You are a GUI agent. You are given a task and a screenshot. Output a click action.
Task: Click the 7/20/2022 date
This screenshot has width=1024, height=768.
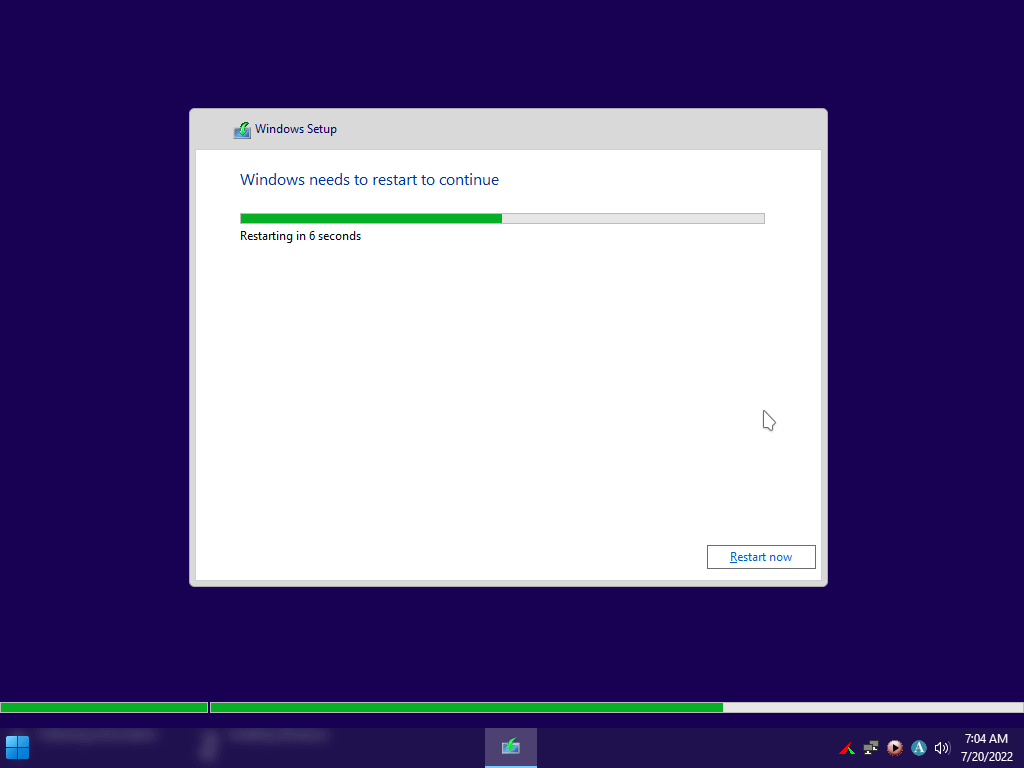tap(986, 757)
